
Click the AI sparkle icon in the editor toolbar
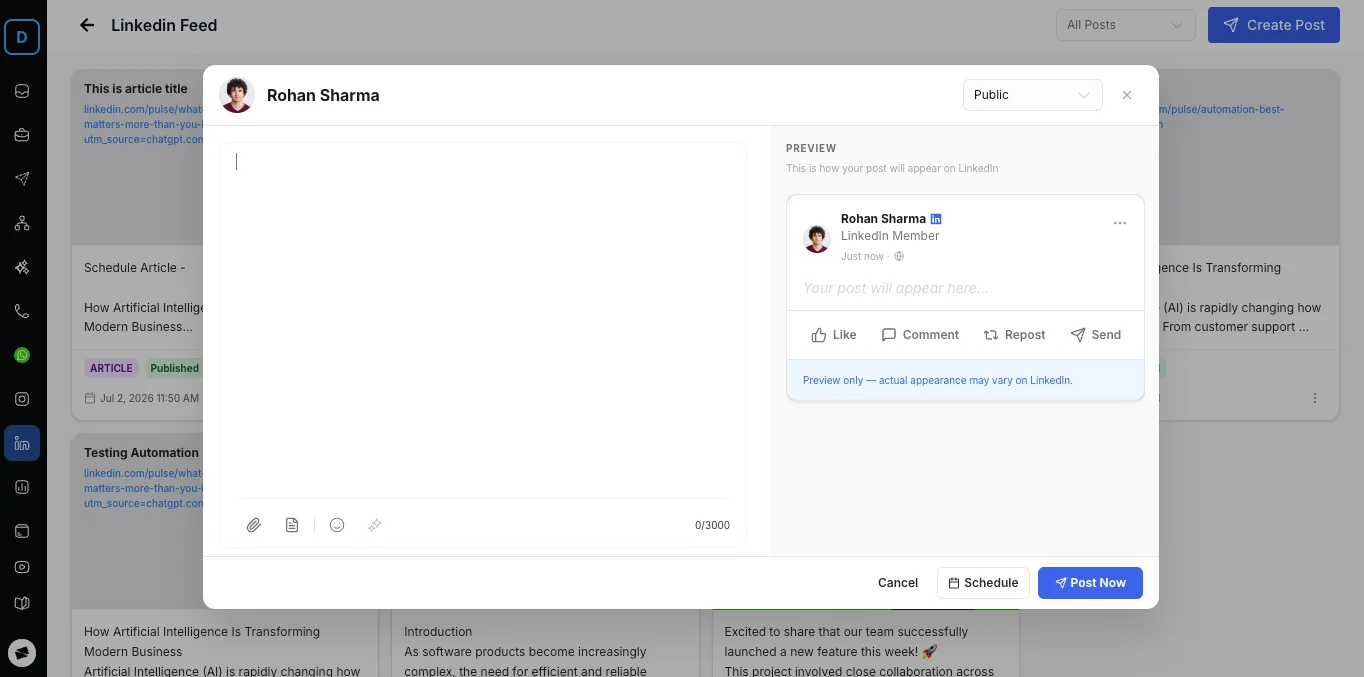click(375, 525)
